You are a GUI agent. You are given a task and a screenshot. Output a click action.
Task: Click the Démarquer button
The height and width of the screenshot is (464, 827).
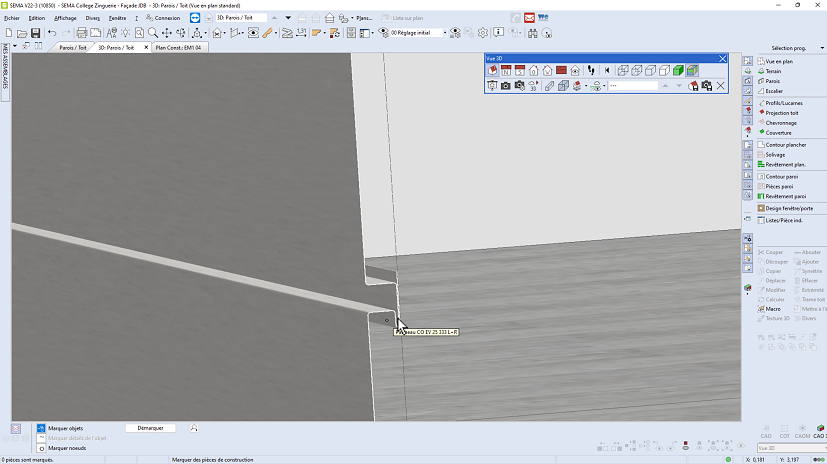(x=150, y=428)
